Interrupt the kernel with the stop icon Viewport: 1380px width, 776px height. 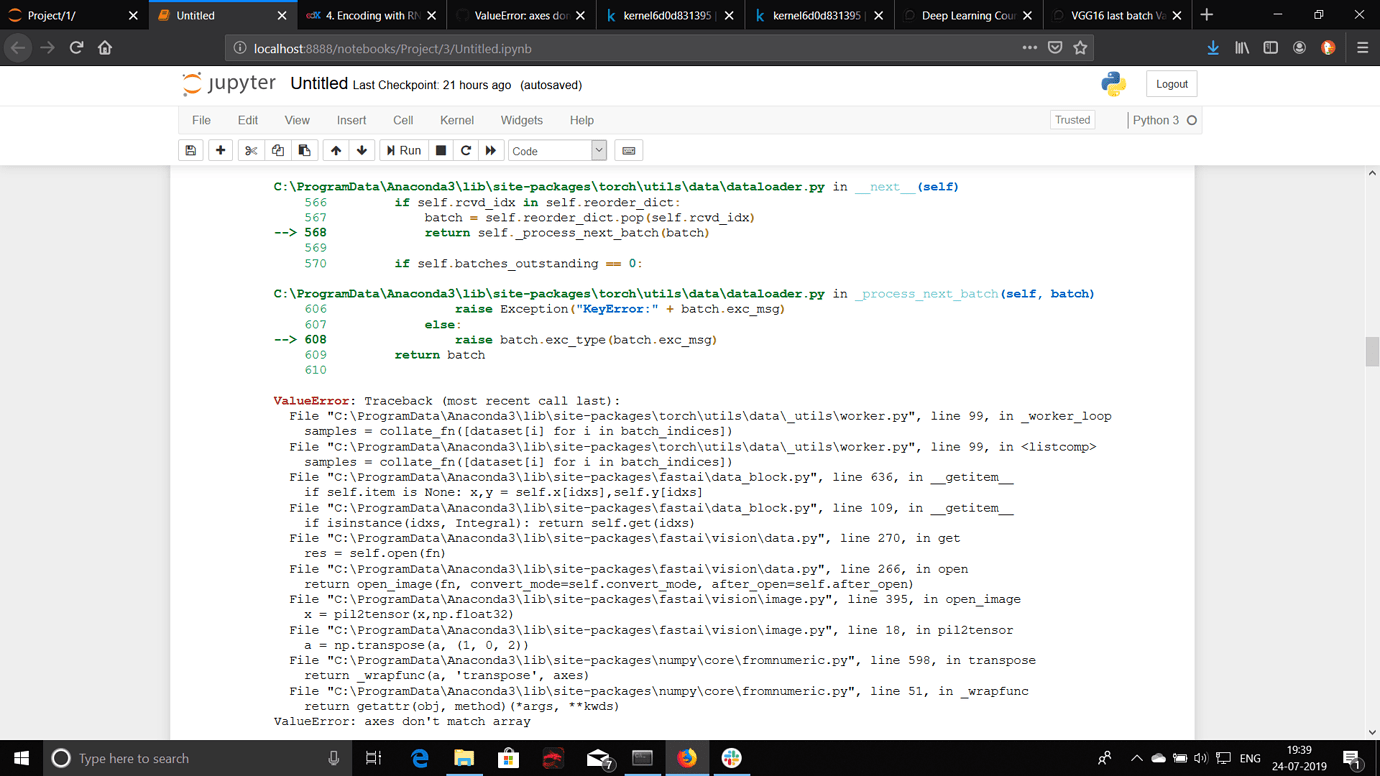coord(439,150)
